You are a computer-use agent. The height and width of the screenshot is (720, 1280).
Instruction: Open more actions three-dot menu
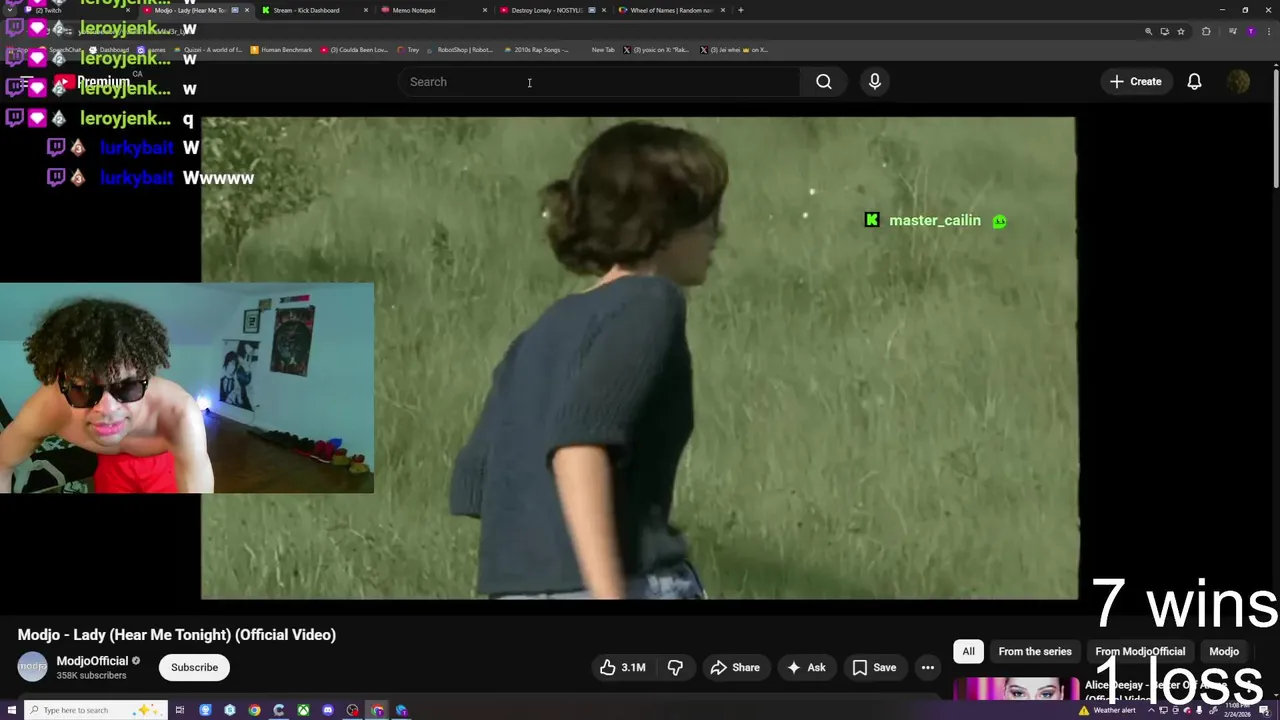928,667
